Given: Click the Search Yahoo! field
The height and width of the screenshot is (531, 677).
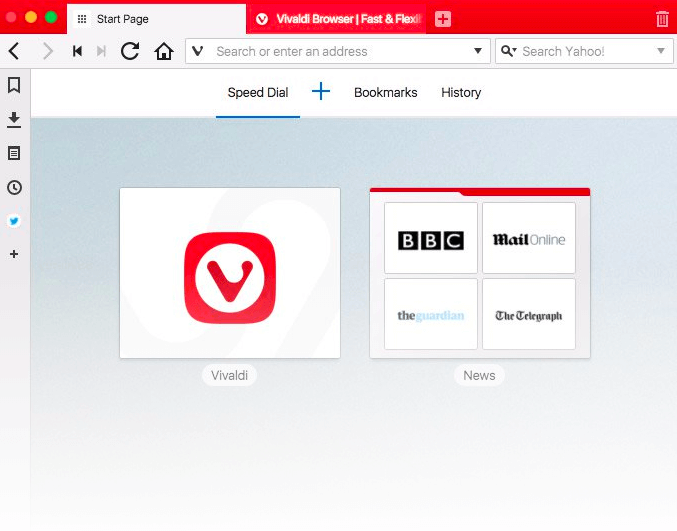Looking at the screenshot, I should click(584, 51).
